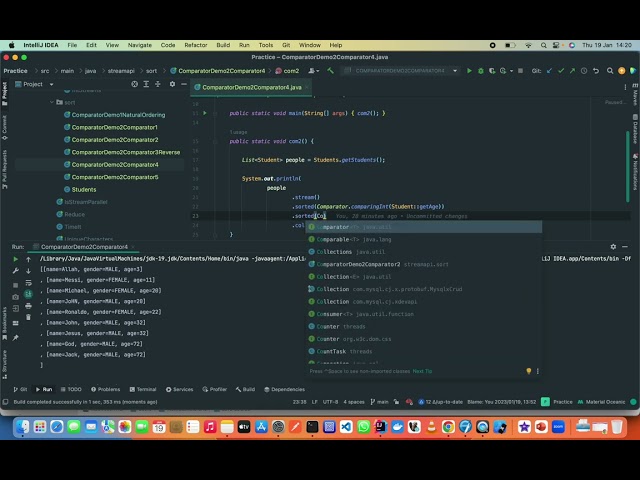Click the run gutter arrow beside main

(205, 113)
